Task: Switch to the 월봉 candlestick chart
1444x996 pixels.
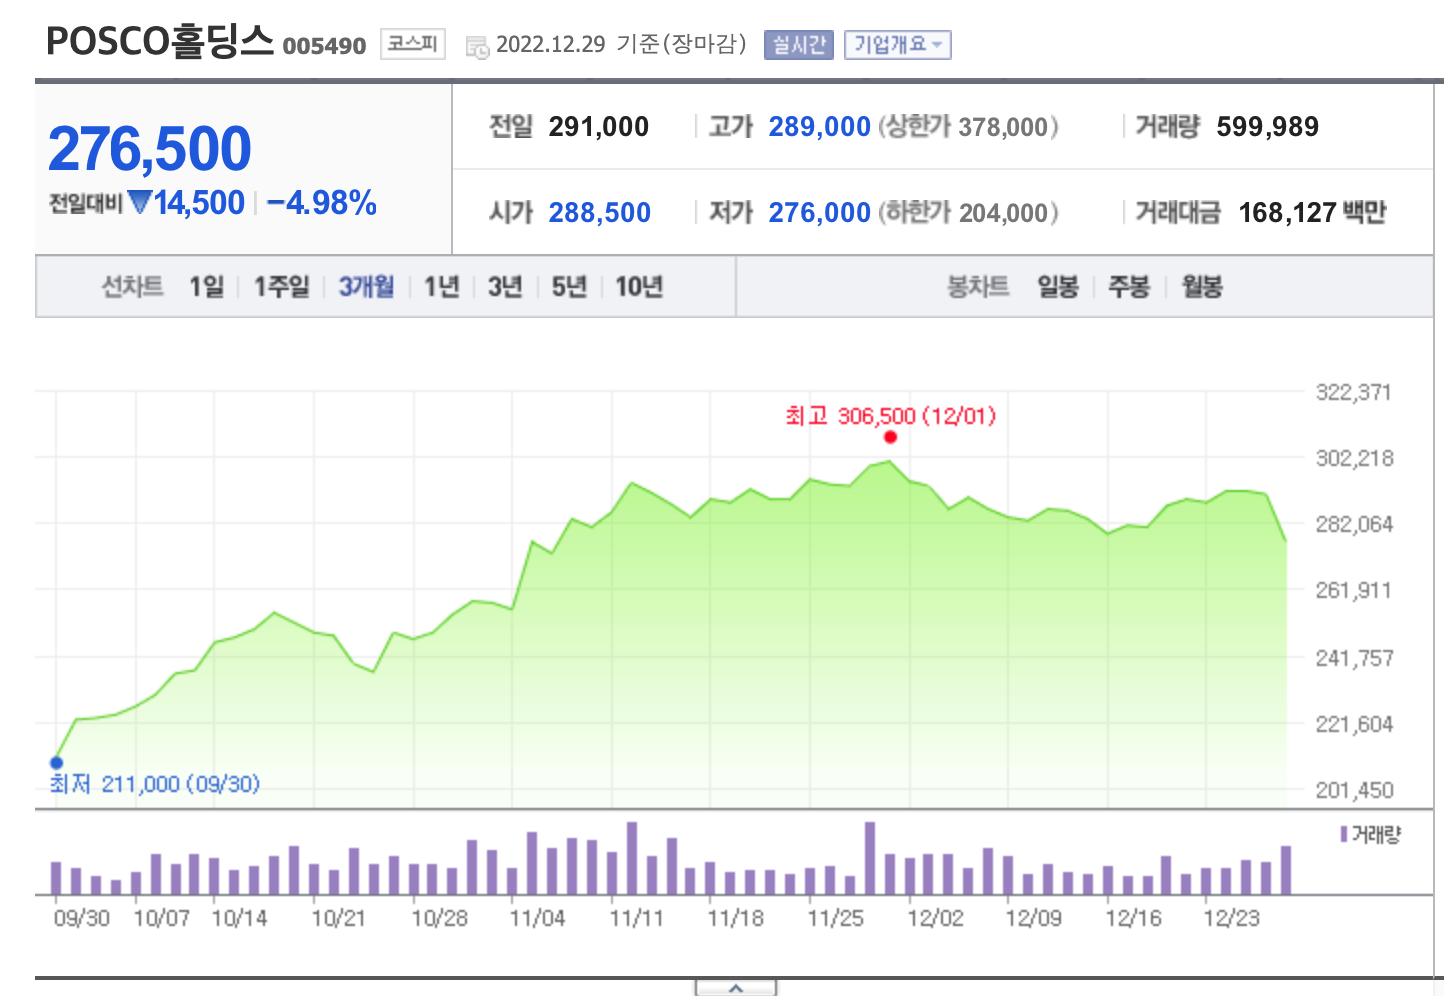Action: click(1202, 287)
